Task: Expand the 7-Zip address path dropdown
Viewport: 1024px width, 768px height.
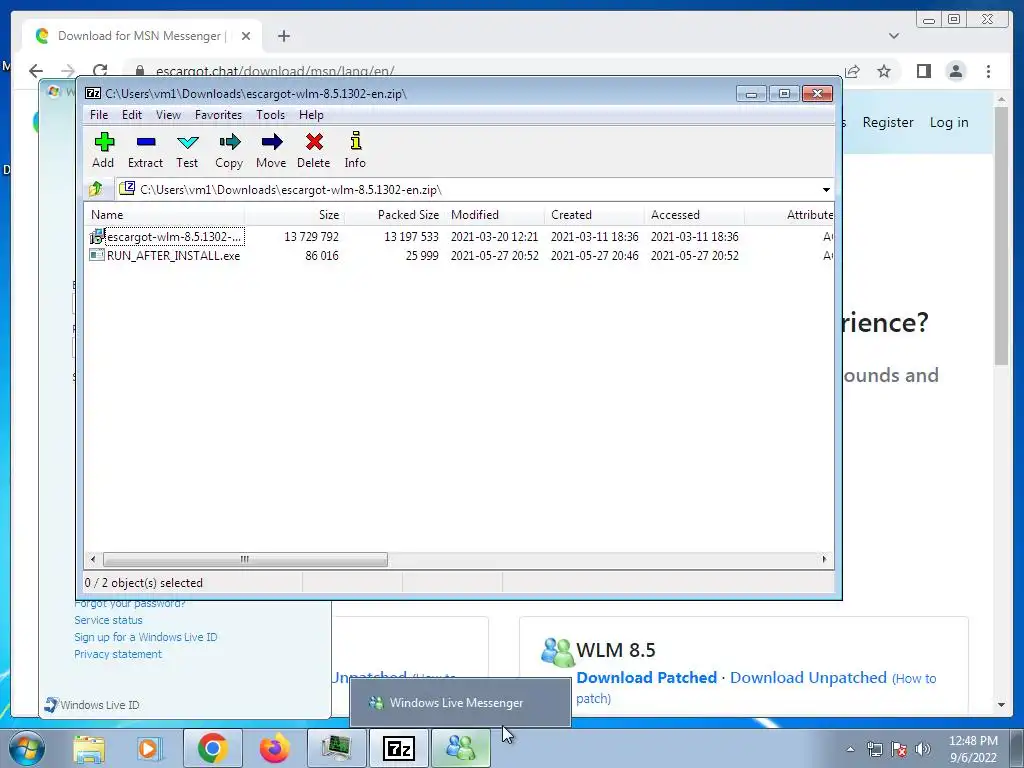Action: pos(826,189)
